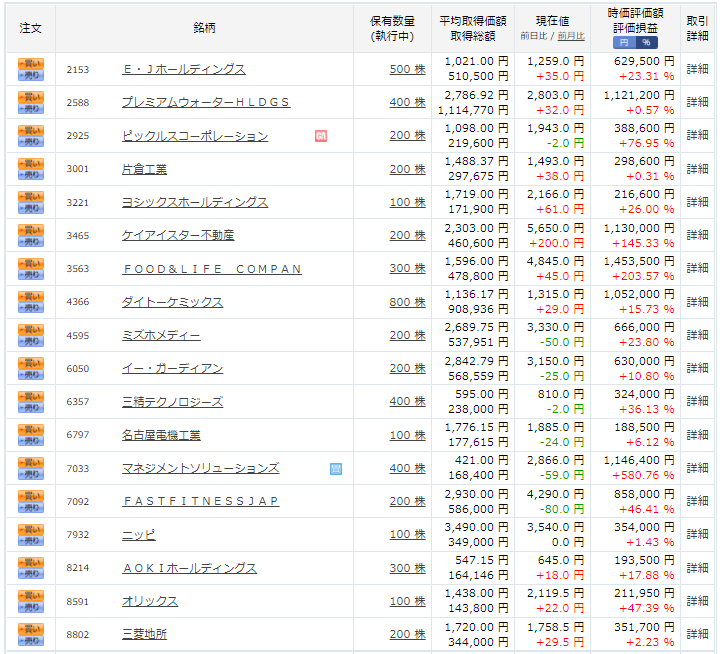Click 300 株 quantity for AOKIホールディングス
Viewport: 726px width, 654px height.
407,568
